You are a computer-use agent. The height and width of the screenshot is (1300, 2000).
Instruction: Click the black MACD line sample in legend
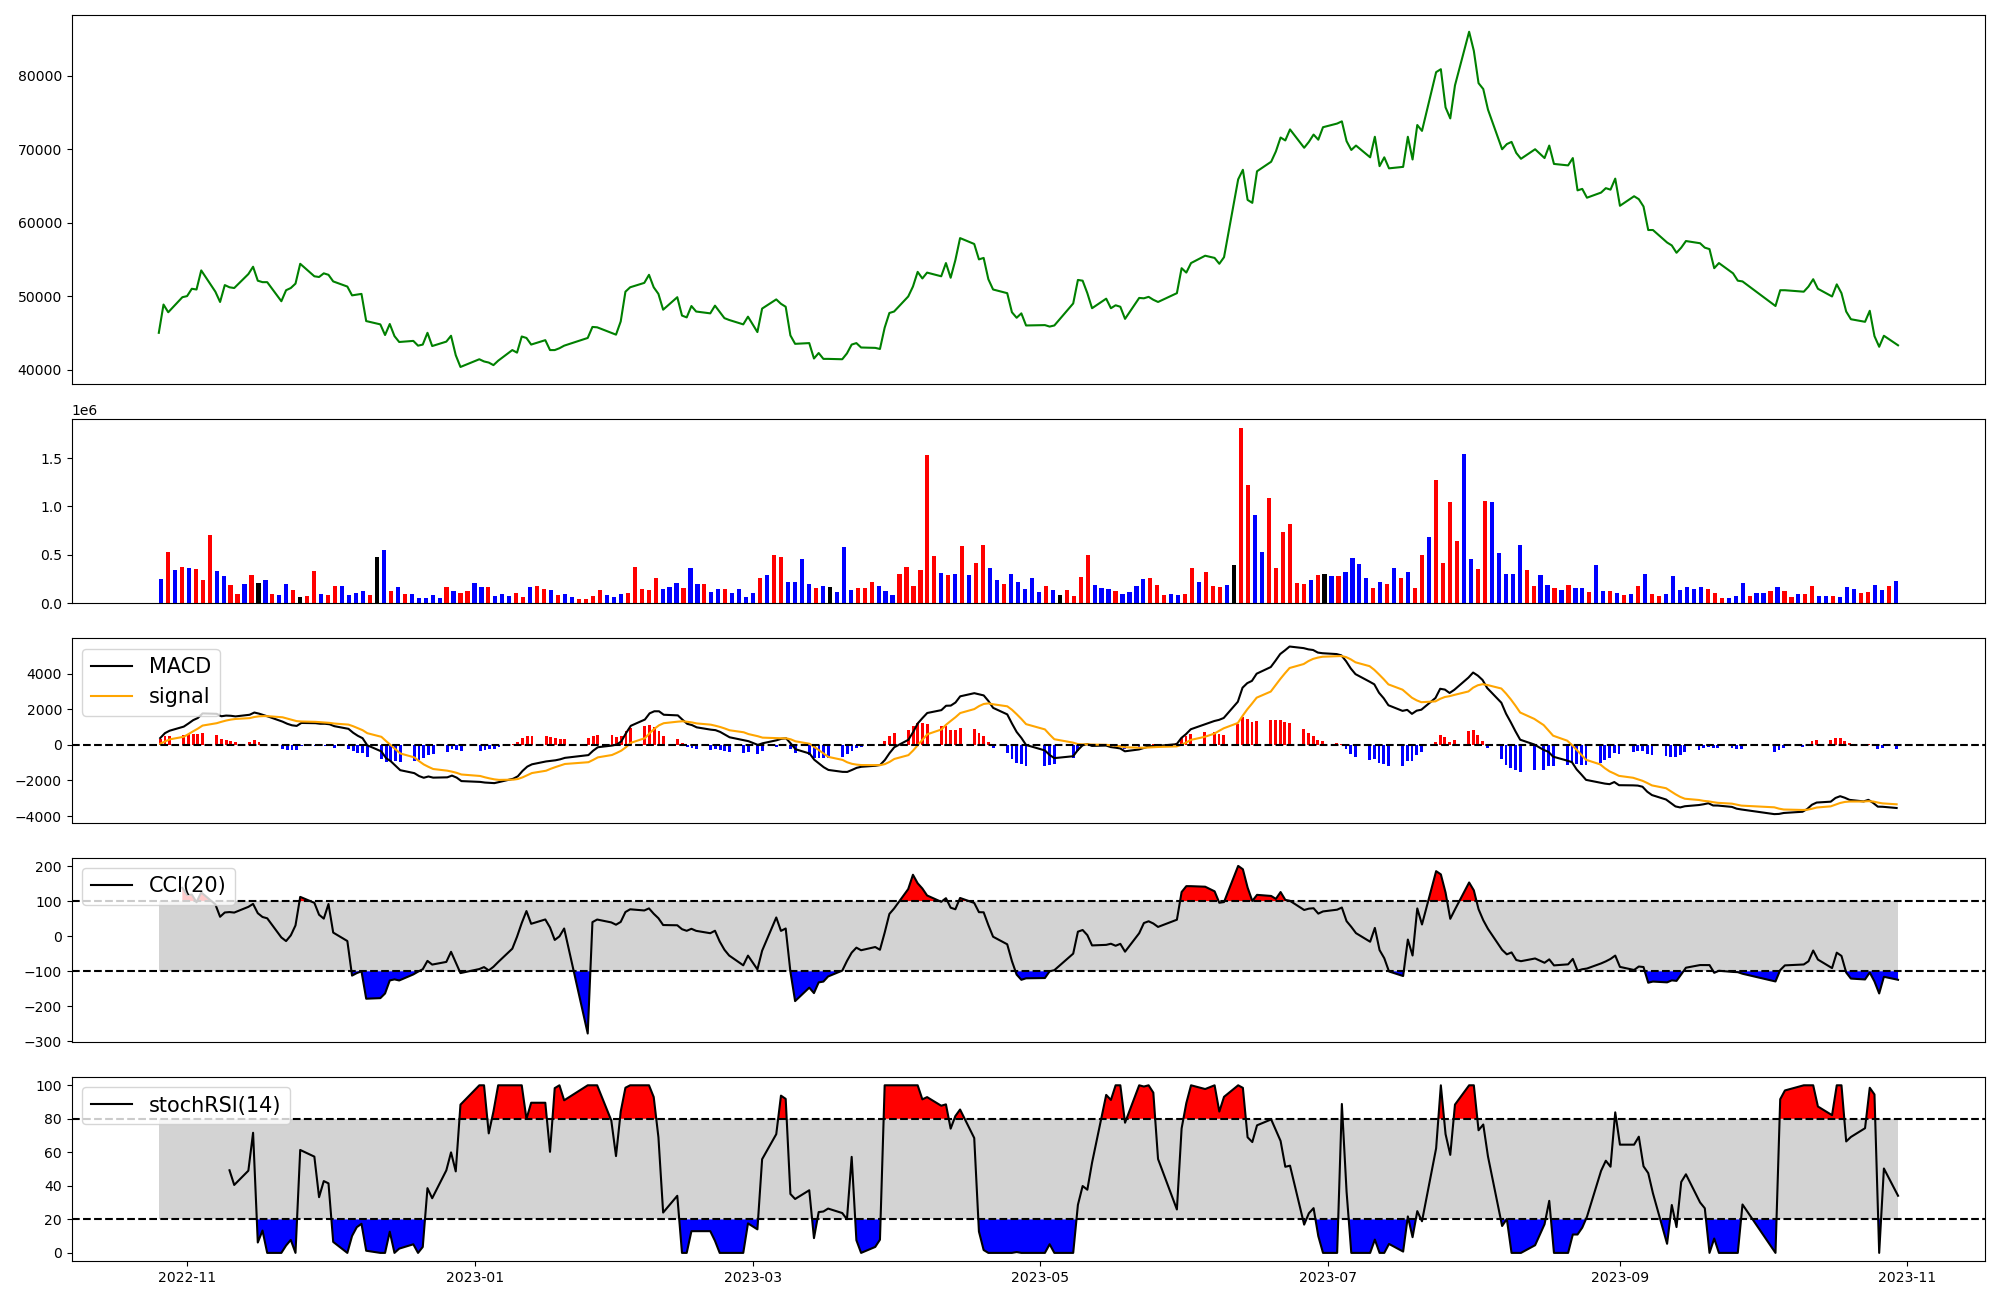coord(111,666)
